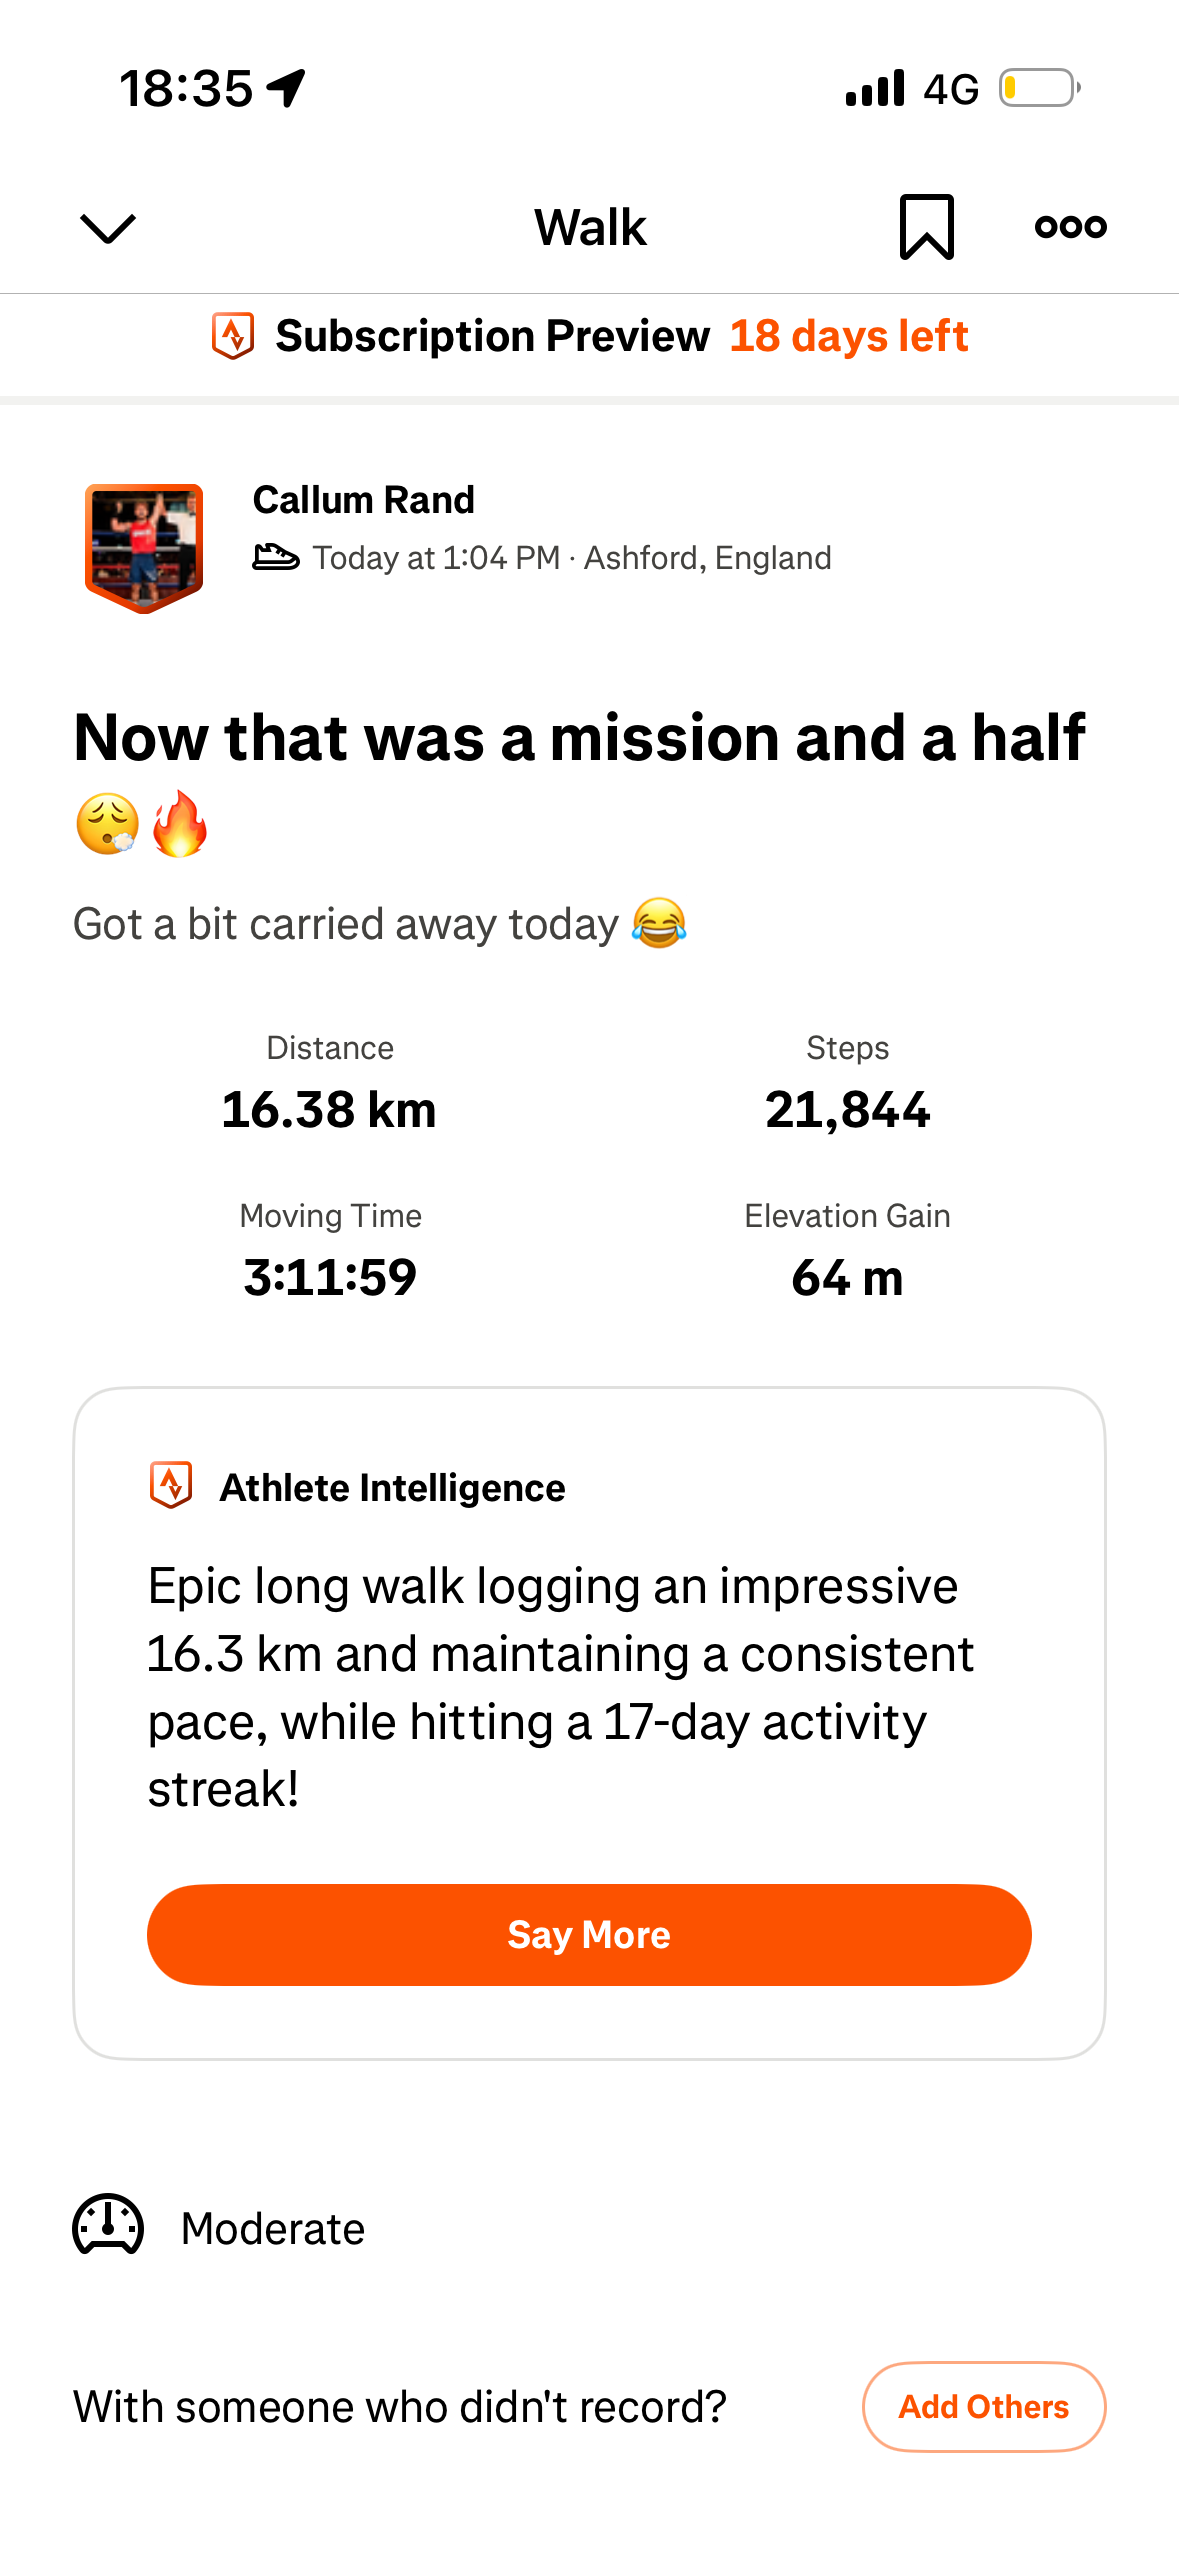Tap the Elevation Gain 64 m value

847,1277
